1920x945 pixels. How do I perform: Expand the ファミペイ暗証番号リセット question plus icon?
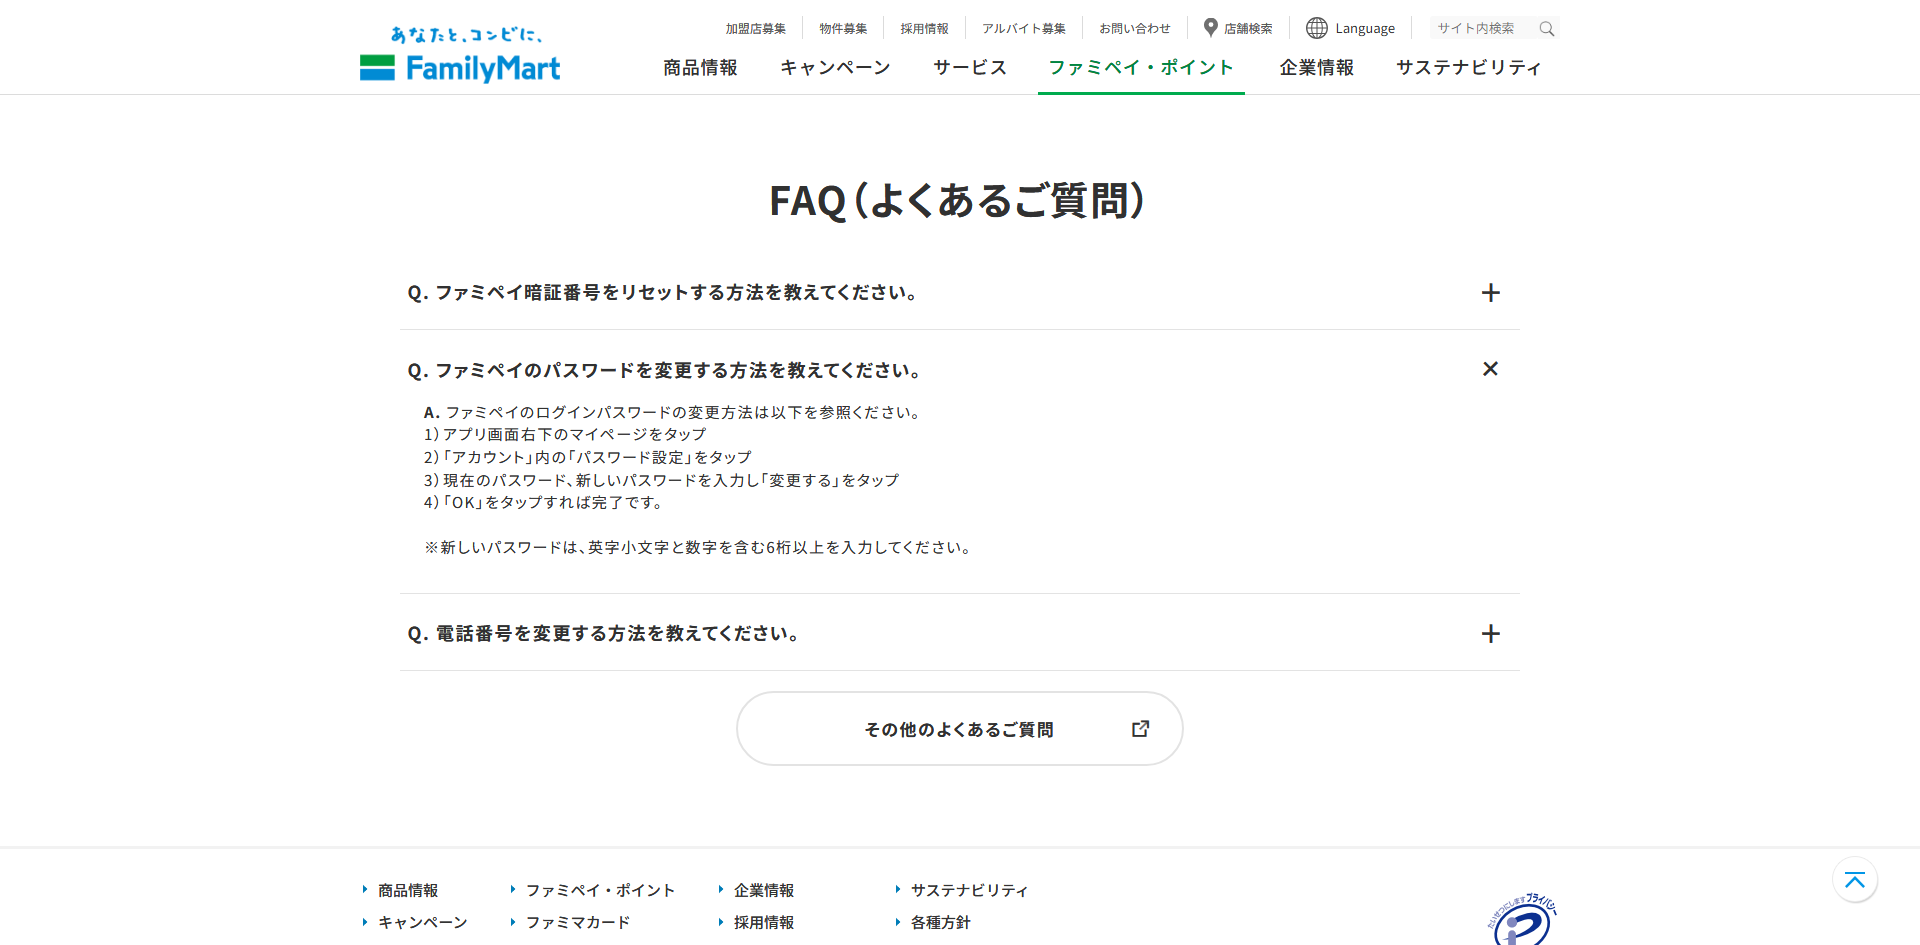click(1490, 293)
